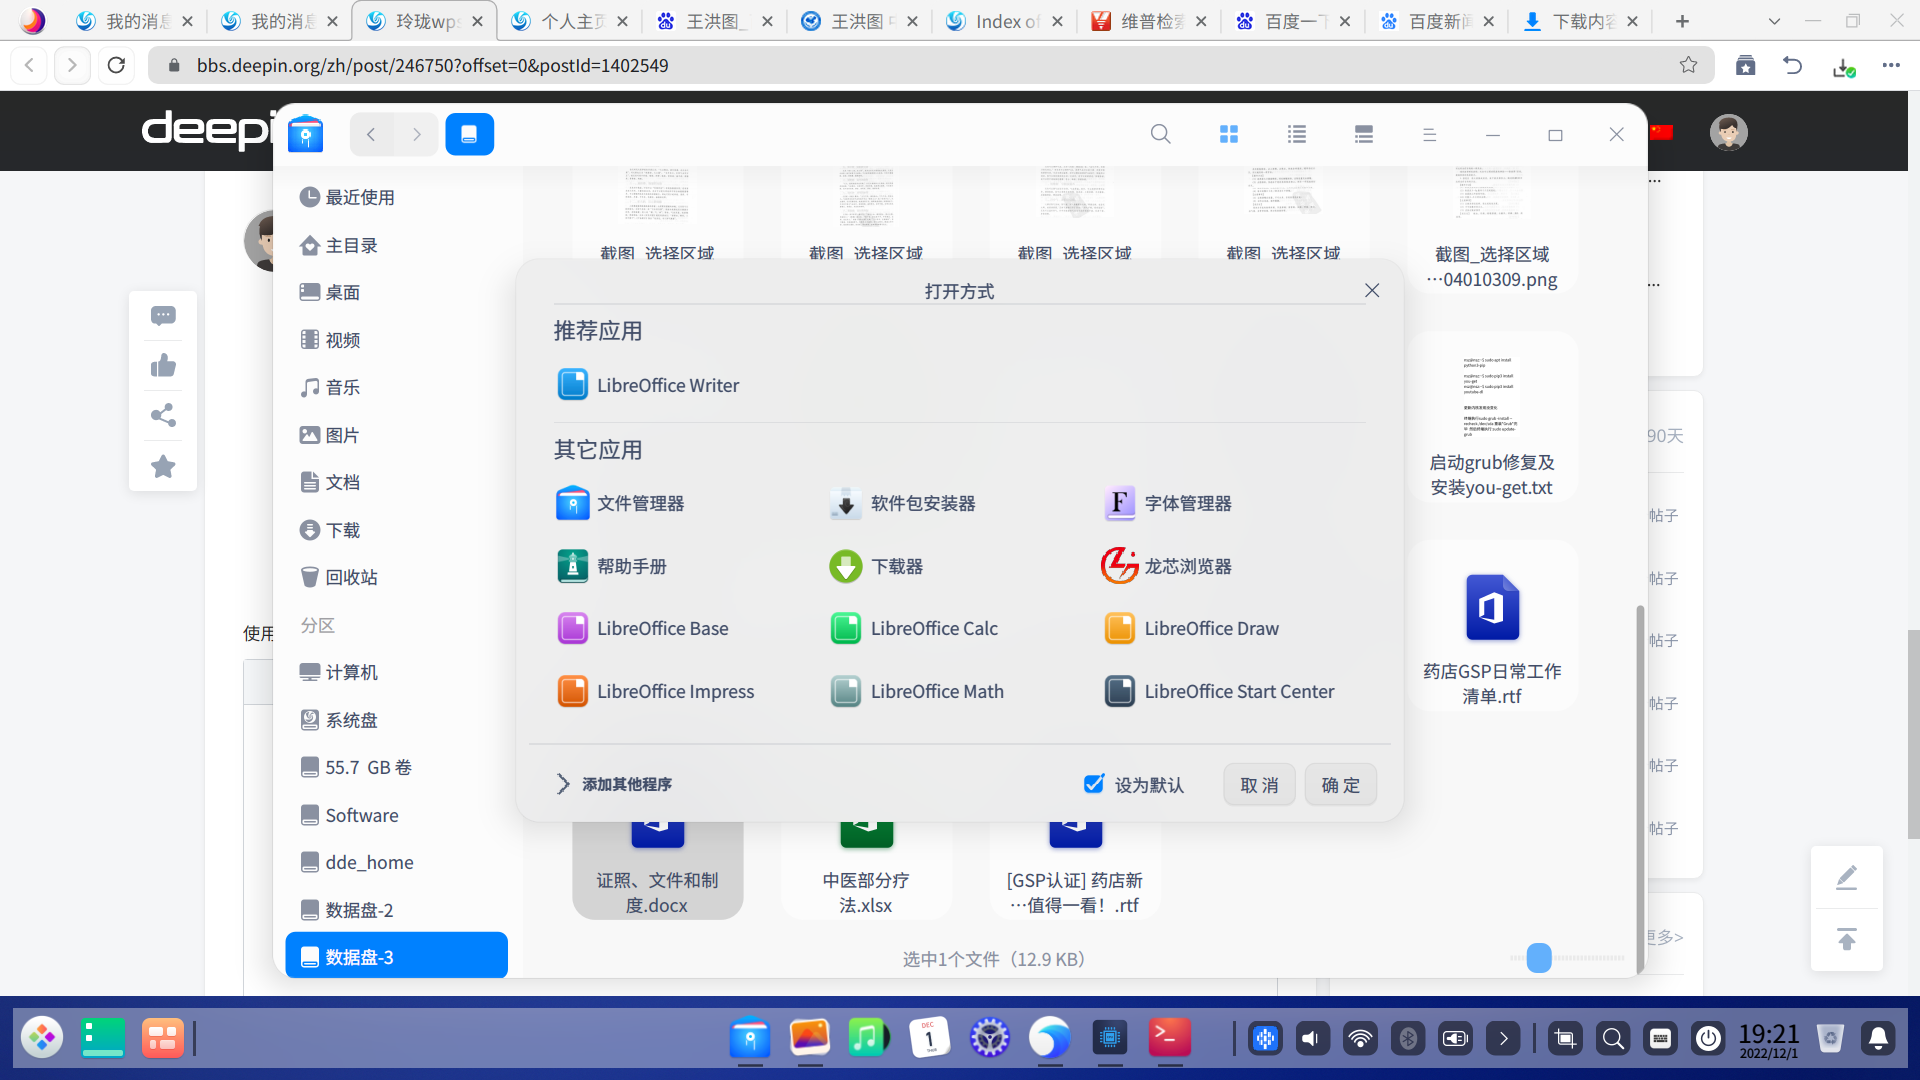
Task: Switch file manager to icon grid view
Action: pos(1229,134)
